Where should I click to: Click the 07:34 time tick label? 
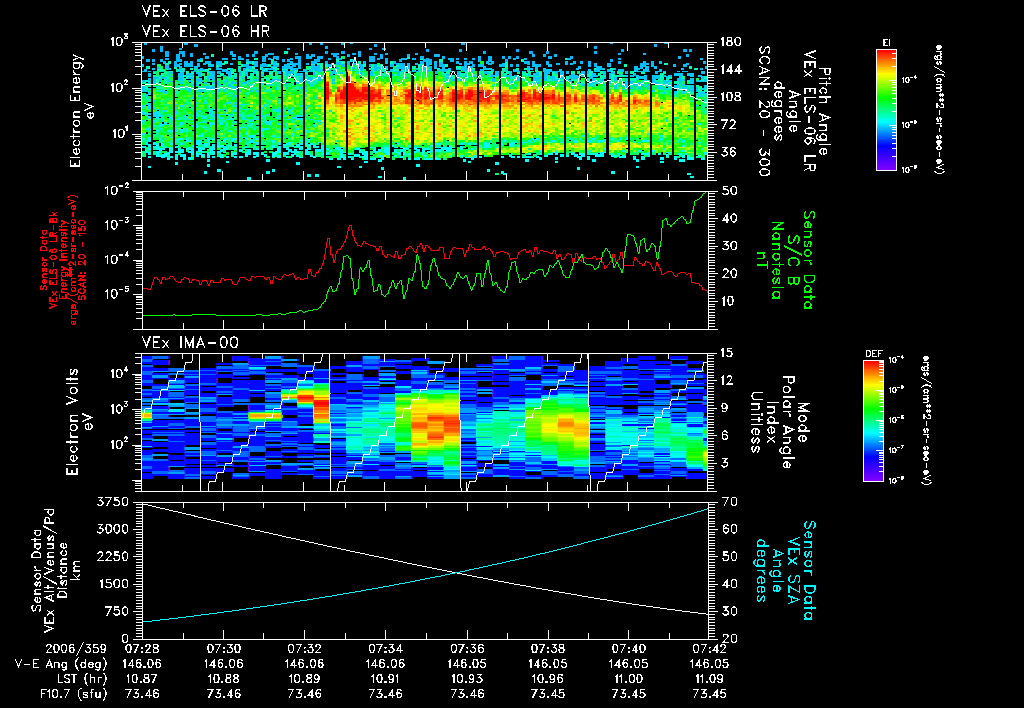[385, 649]
